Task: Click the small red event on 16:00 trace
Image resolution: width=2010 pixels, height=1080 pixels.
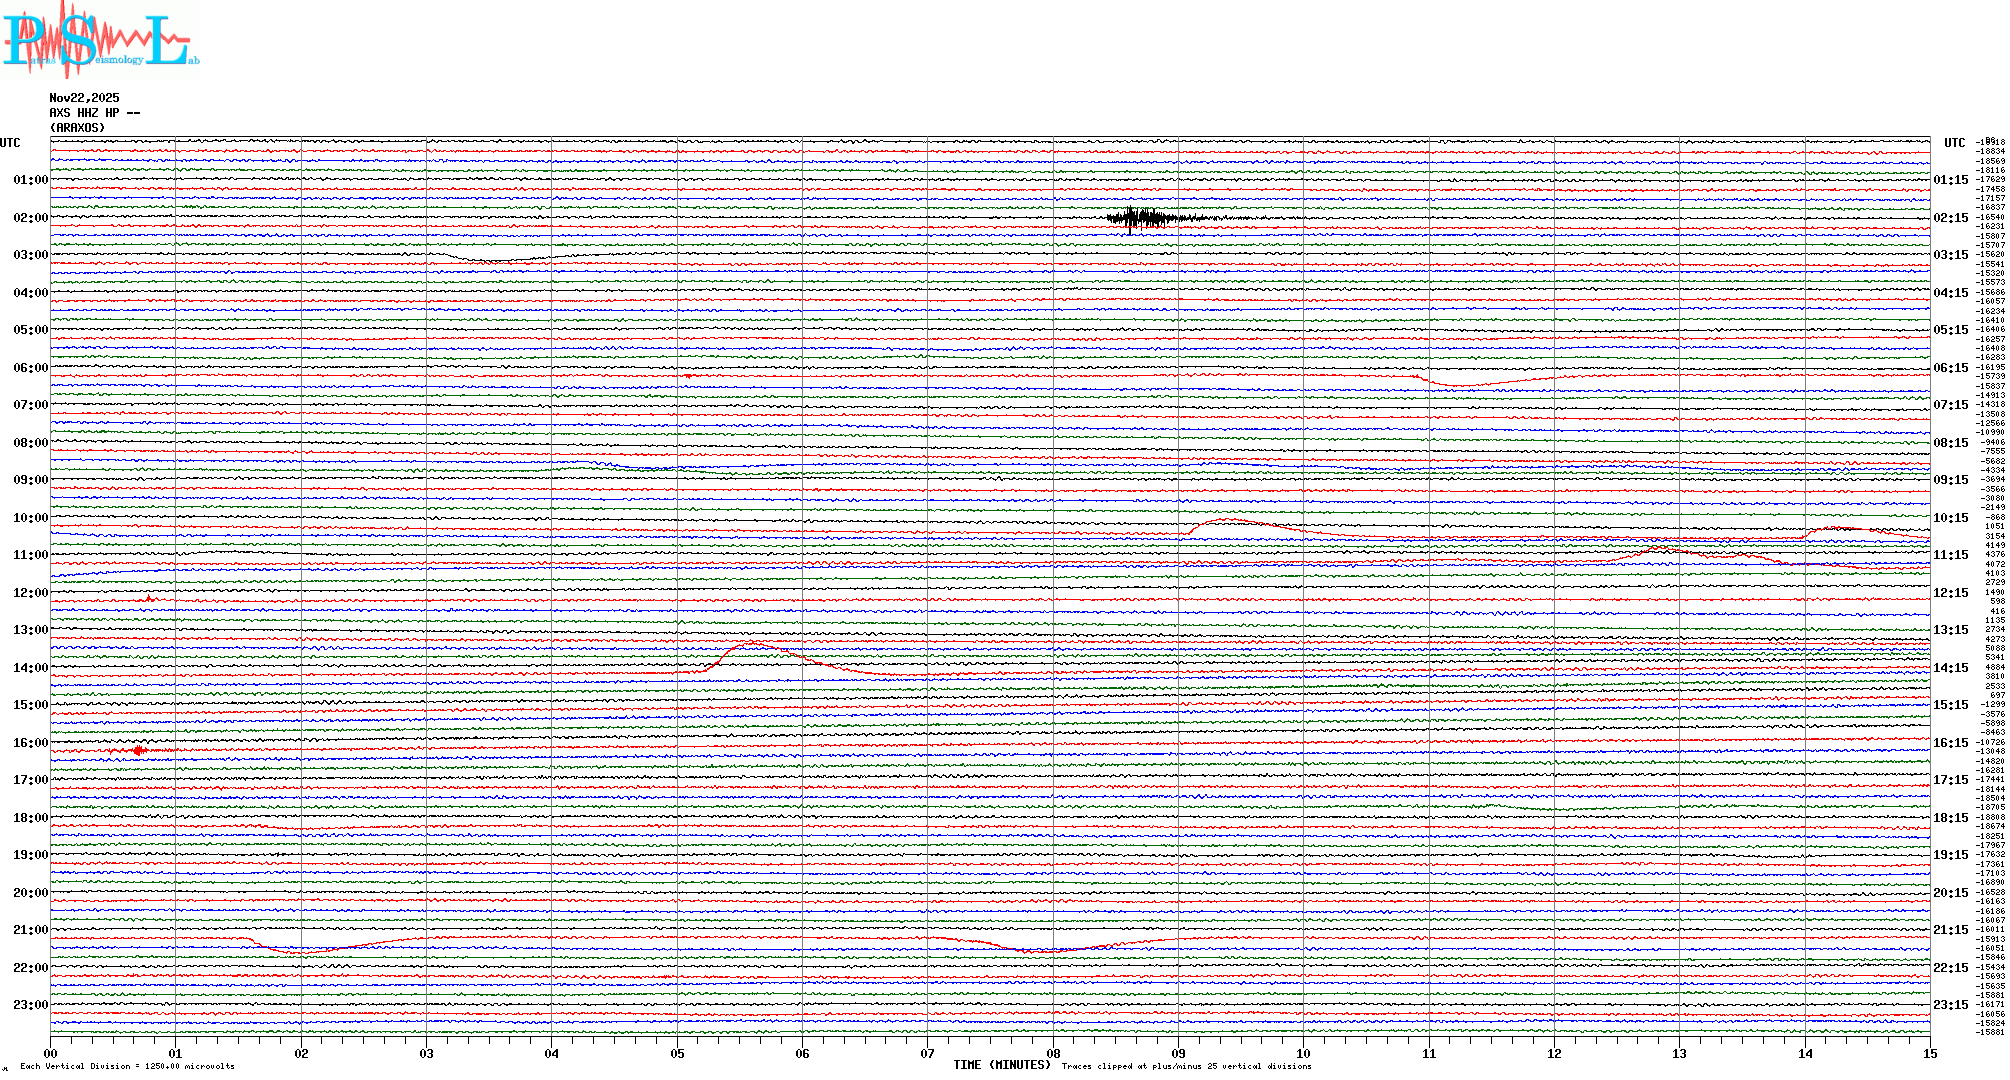Action: coord(138,750)
